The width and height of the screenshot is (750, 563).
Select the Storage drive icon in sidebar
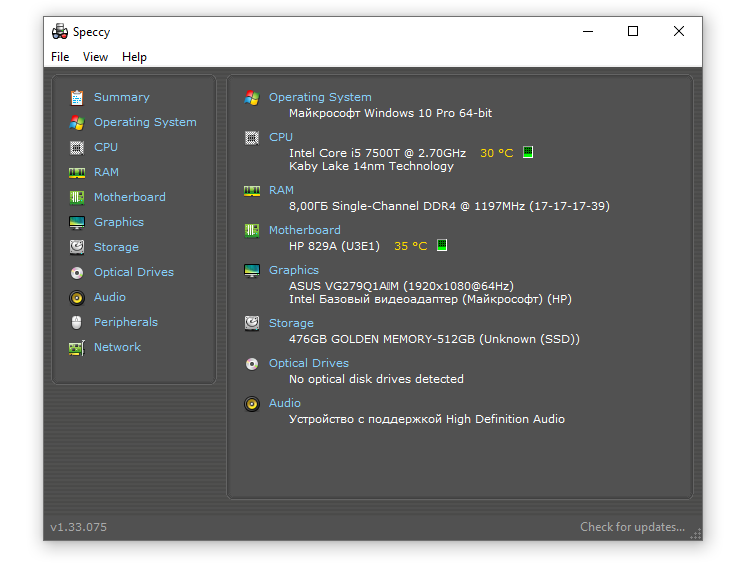(x=77, y=247)
